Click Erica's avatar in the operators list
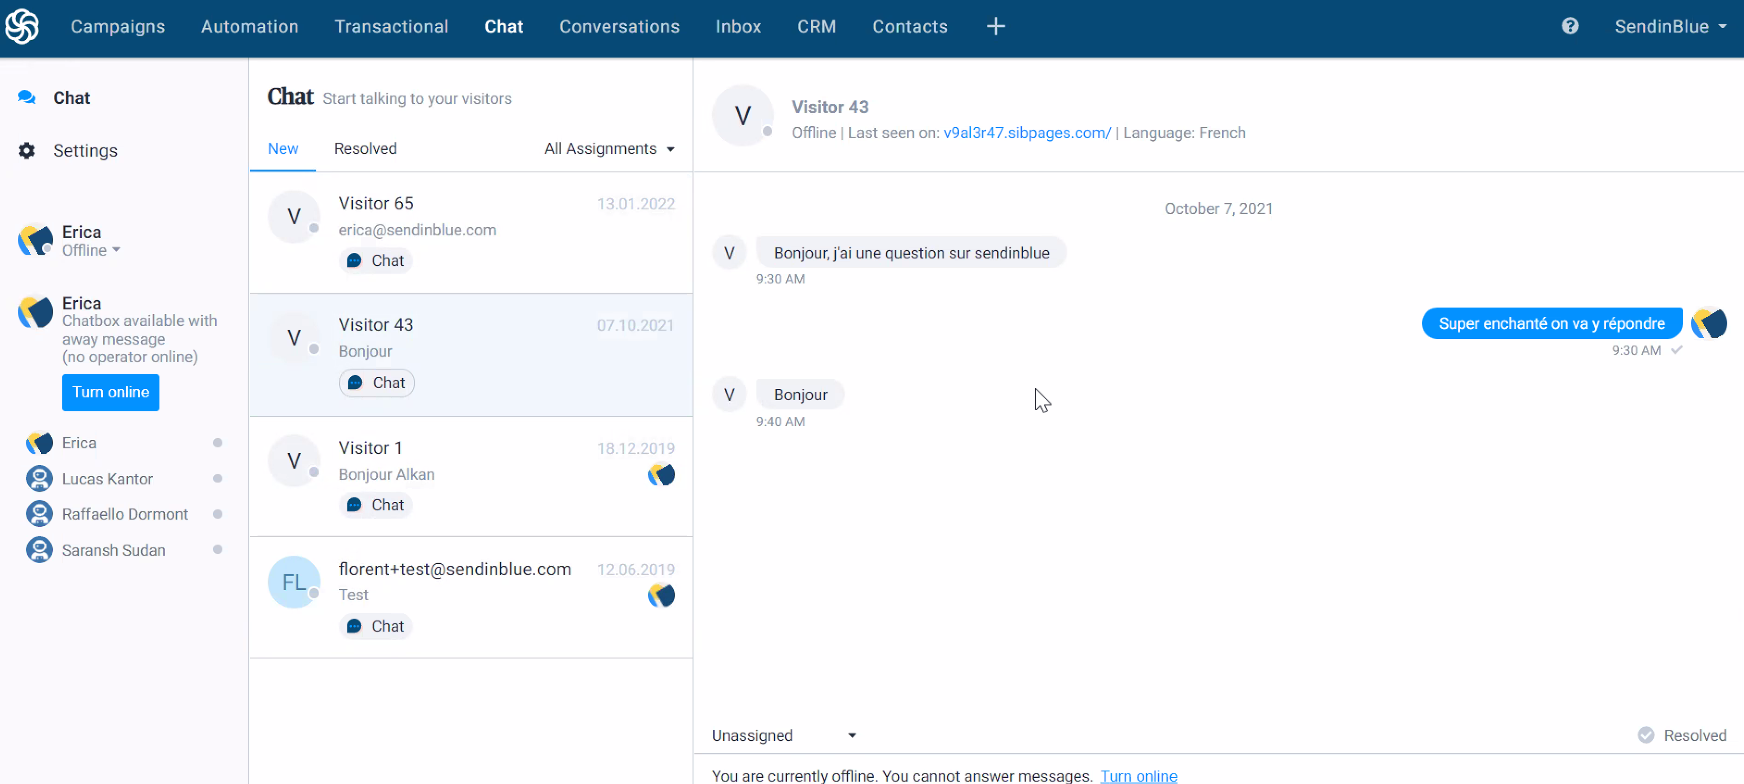 point(39,443)
